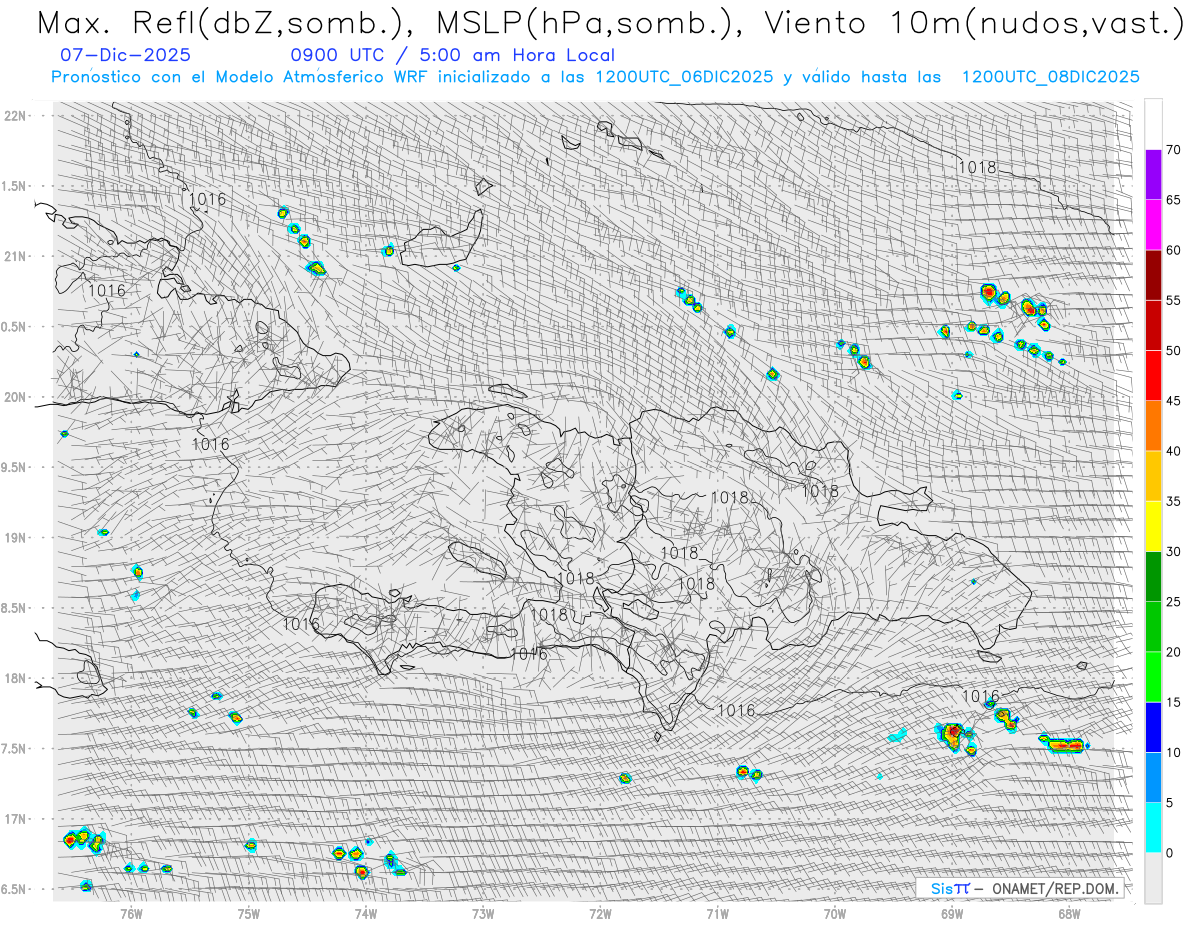1200x927 pixels.
Task: Select the '15' colorbar tick label
Action: pos(1174,702)
